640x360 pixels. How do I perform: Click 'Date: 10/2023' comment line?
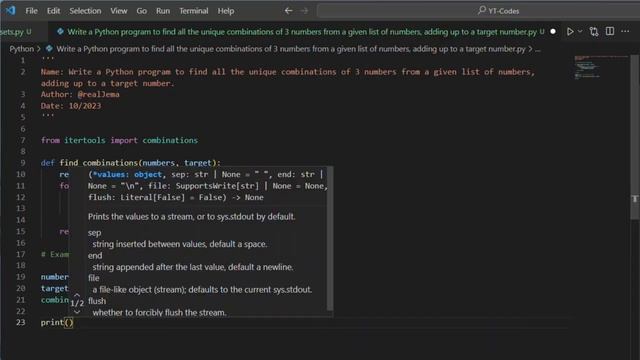click(71, 106)
